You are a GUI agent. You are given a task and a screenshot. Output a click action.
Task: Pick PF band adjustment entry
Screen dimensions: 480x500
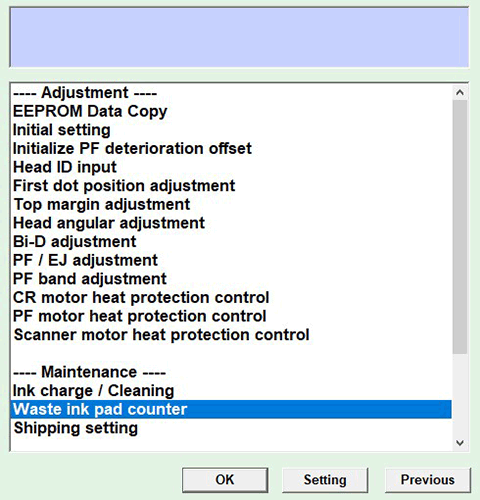pyautogui.click(x=90, y=279)
